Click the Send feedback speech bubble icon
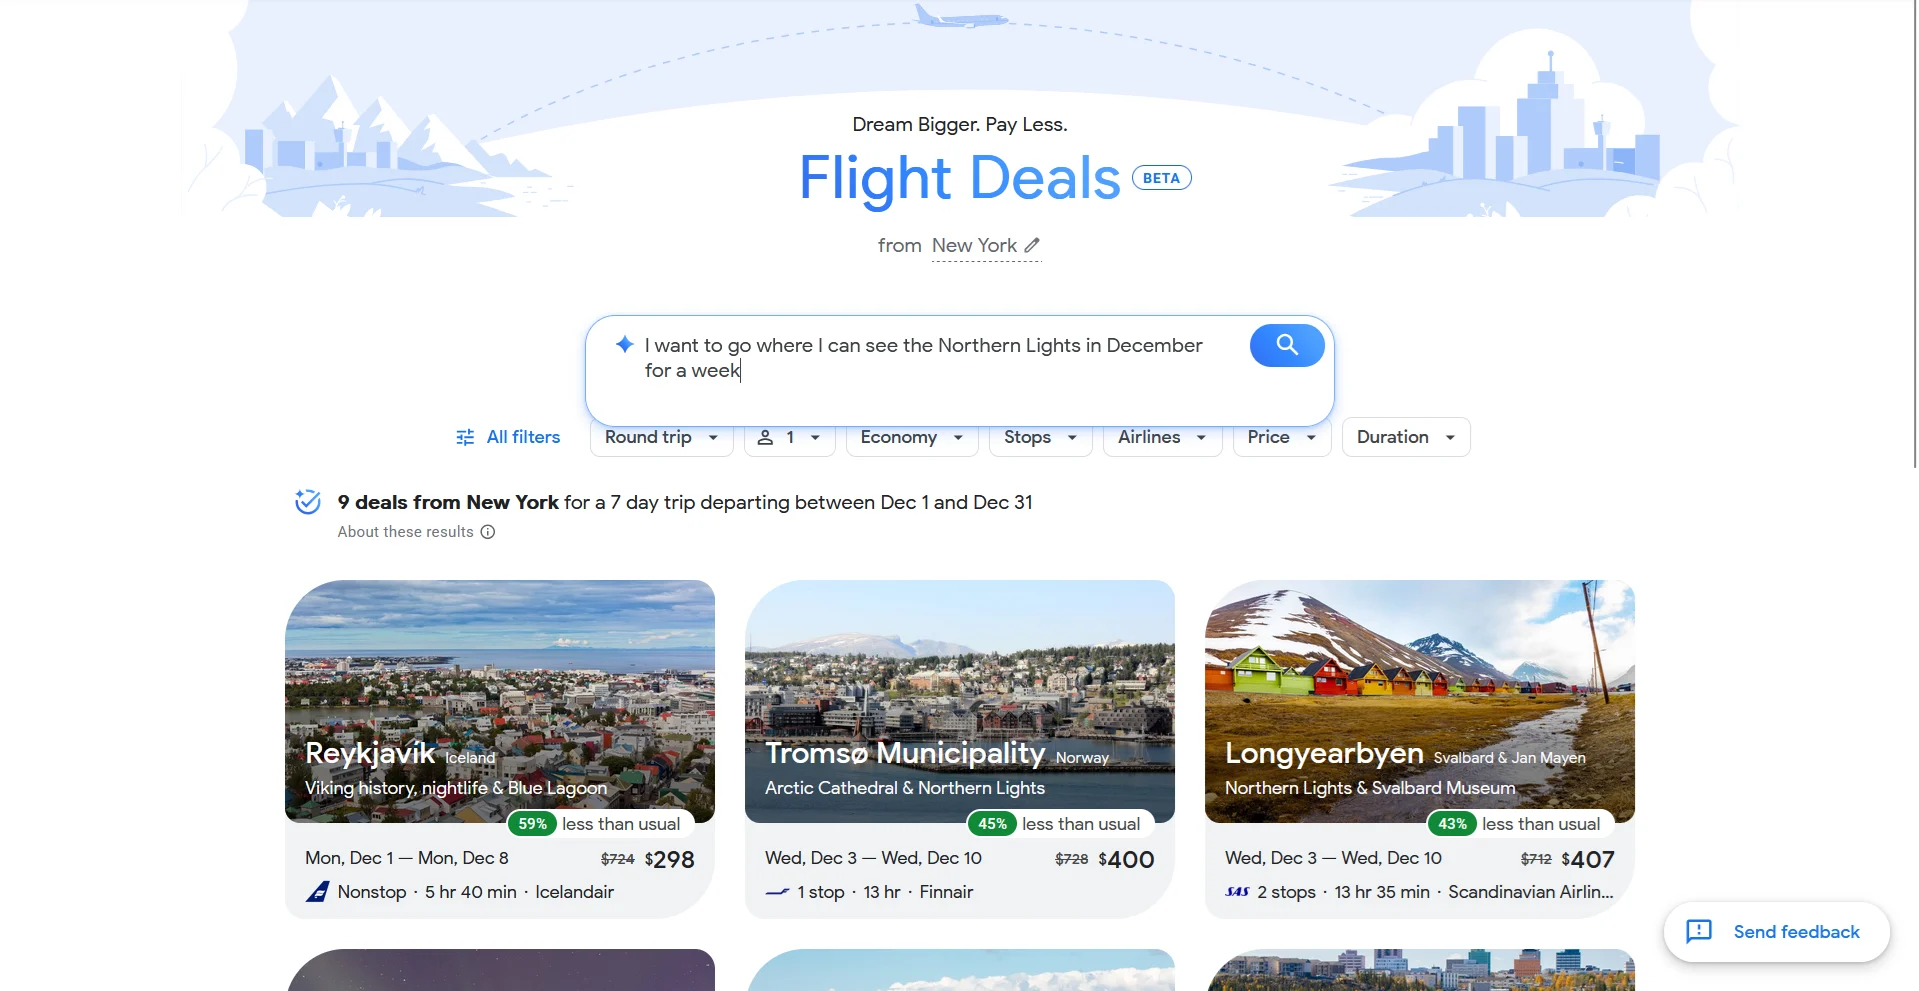This screenshot has height=991, width=1919. (x=1699, y=932)
